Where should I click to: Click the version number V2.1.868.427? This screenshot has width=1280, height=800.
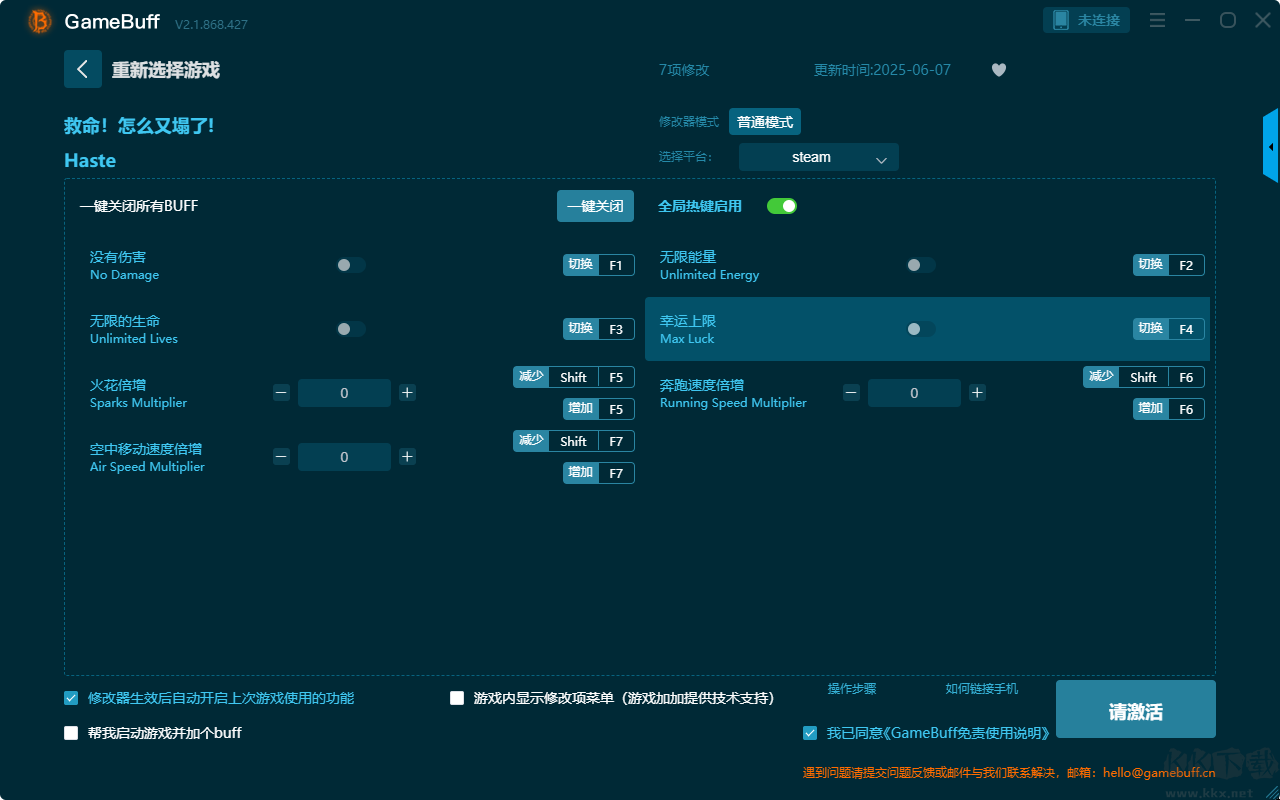211,24
